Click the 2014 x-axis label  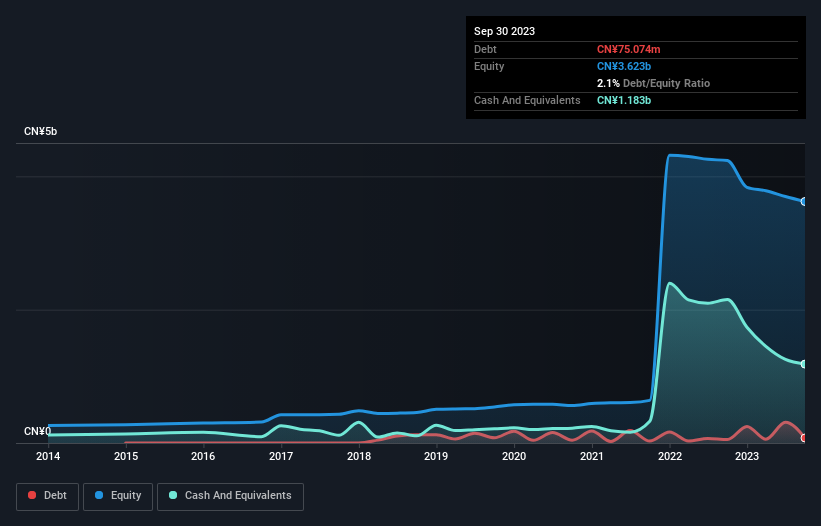pyautogui.click(x=48, y=456)
